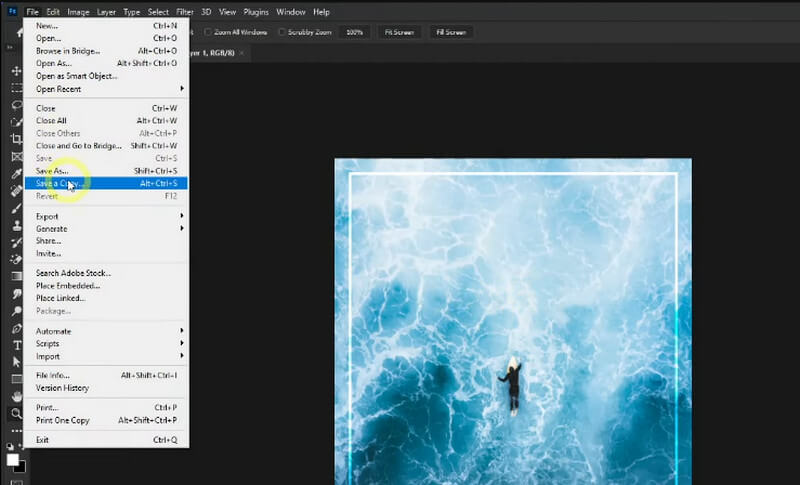The height and width of the screenshot is (485, 800).
Task: Select the Zoom magnifier tool
Action: pyautogui.click(x=16, y=413)
